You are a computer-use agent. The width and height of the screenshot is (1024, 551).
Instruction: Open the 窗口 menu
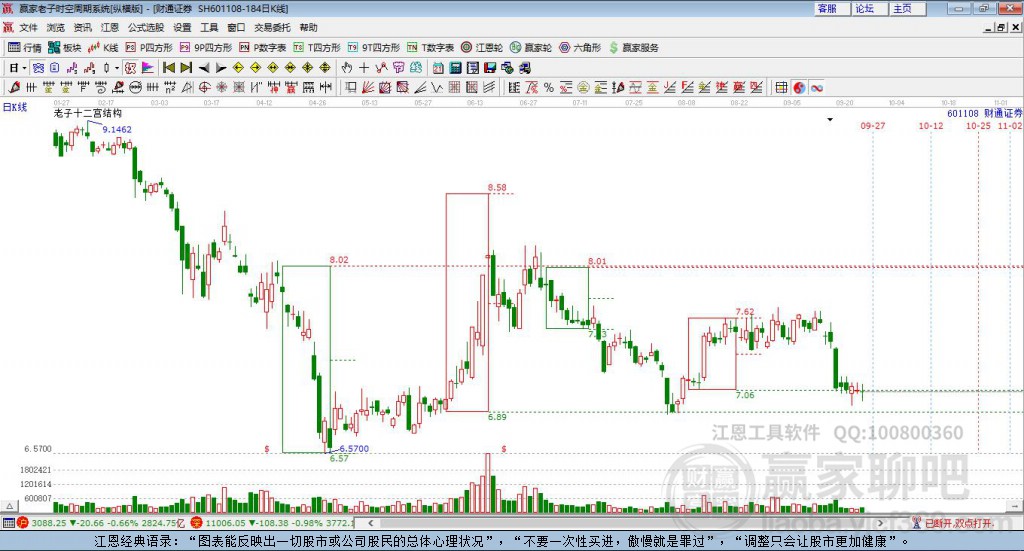tap(236, 27)
